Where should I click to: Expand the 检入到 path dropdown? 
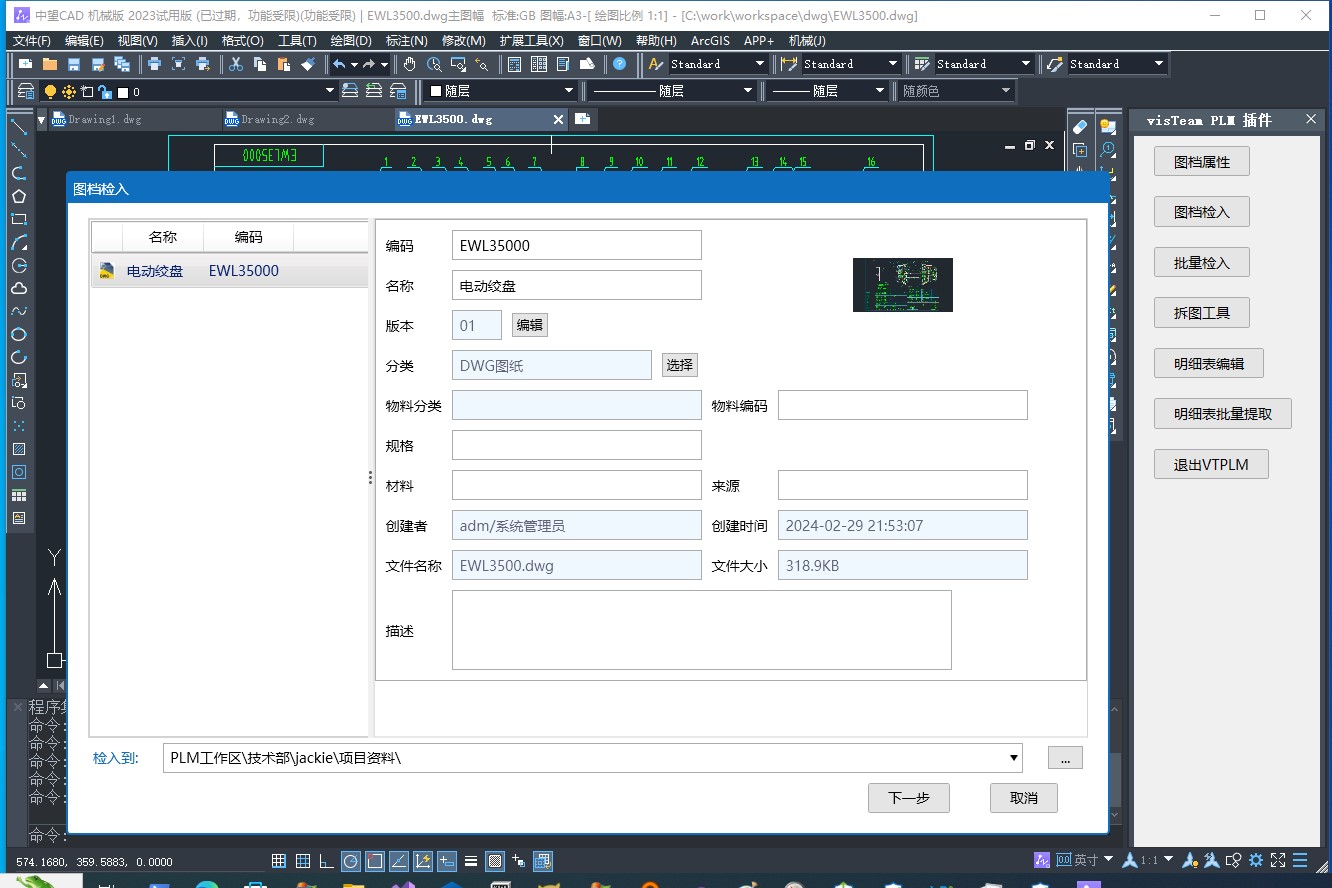coord(1014,758)
